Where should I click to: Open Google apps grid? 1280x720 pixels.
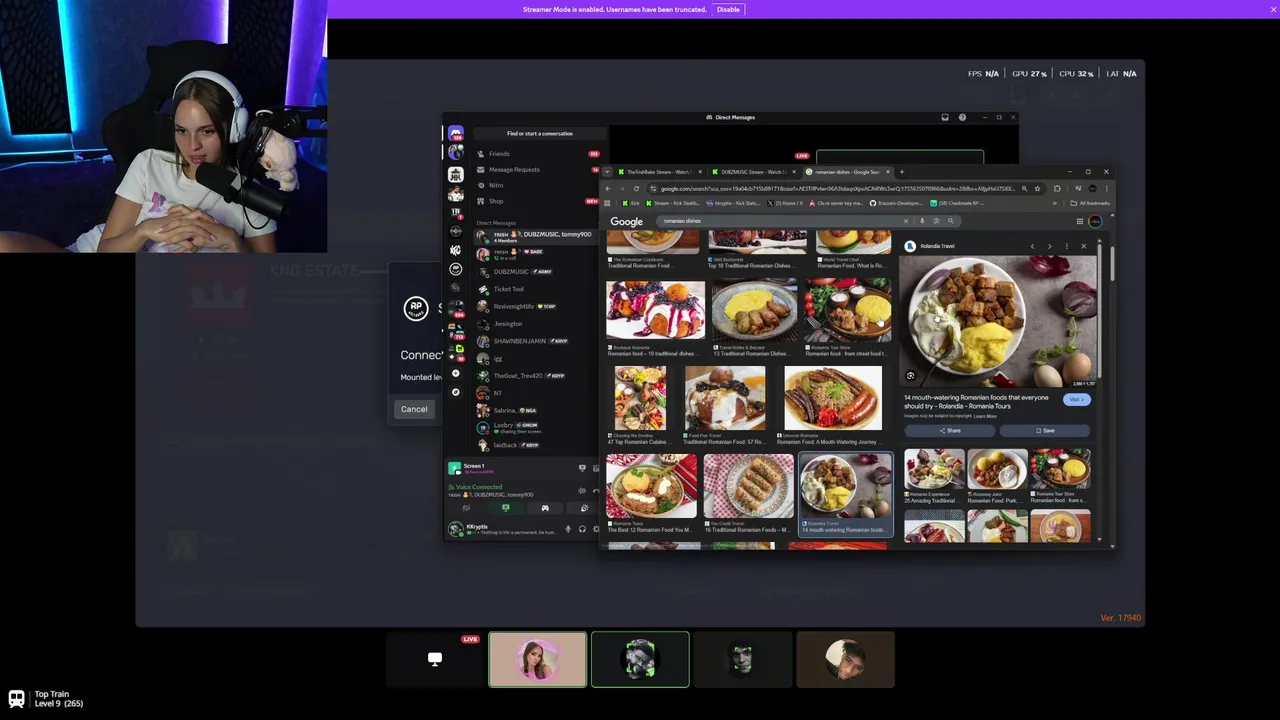click(1080, 222)
